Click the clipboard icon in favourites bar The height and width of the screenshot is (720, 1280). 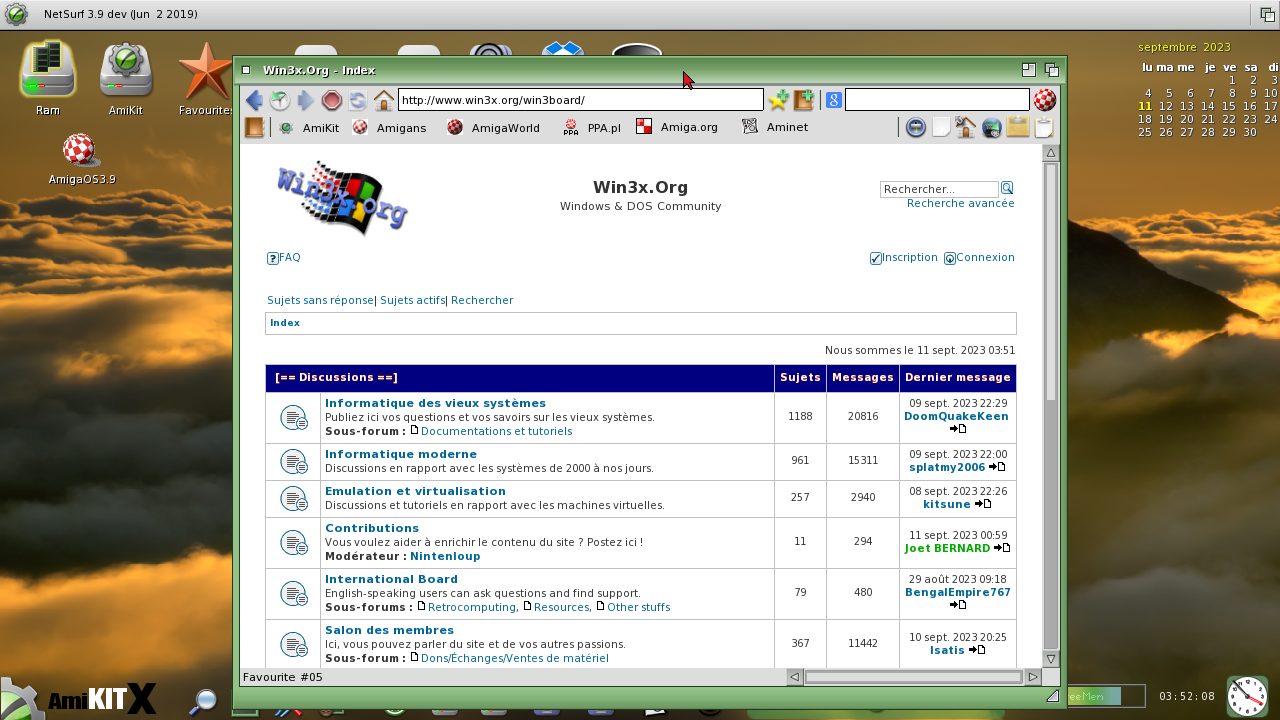1044,127
